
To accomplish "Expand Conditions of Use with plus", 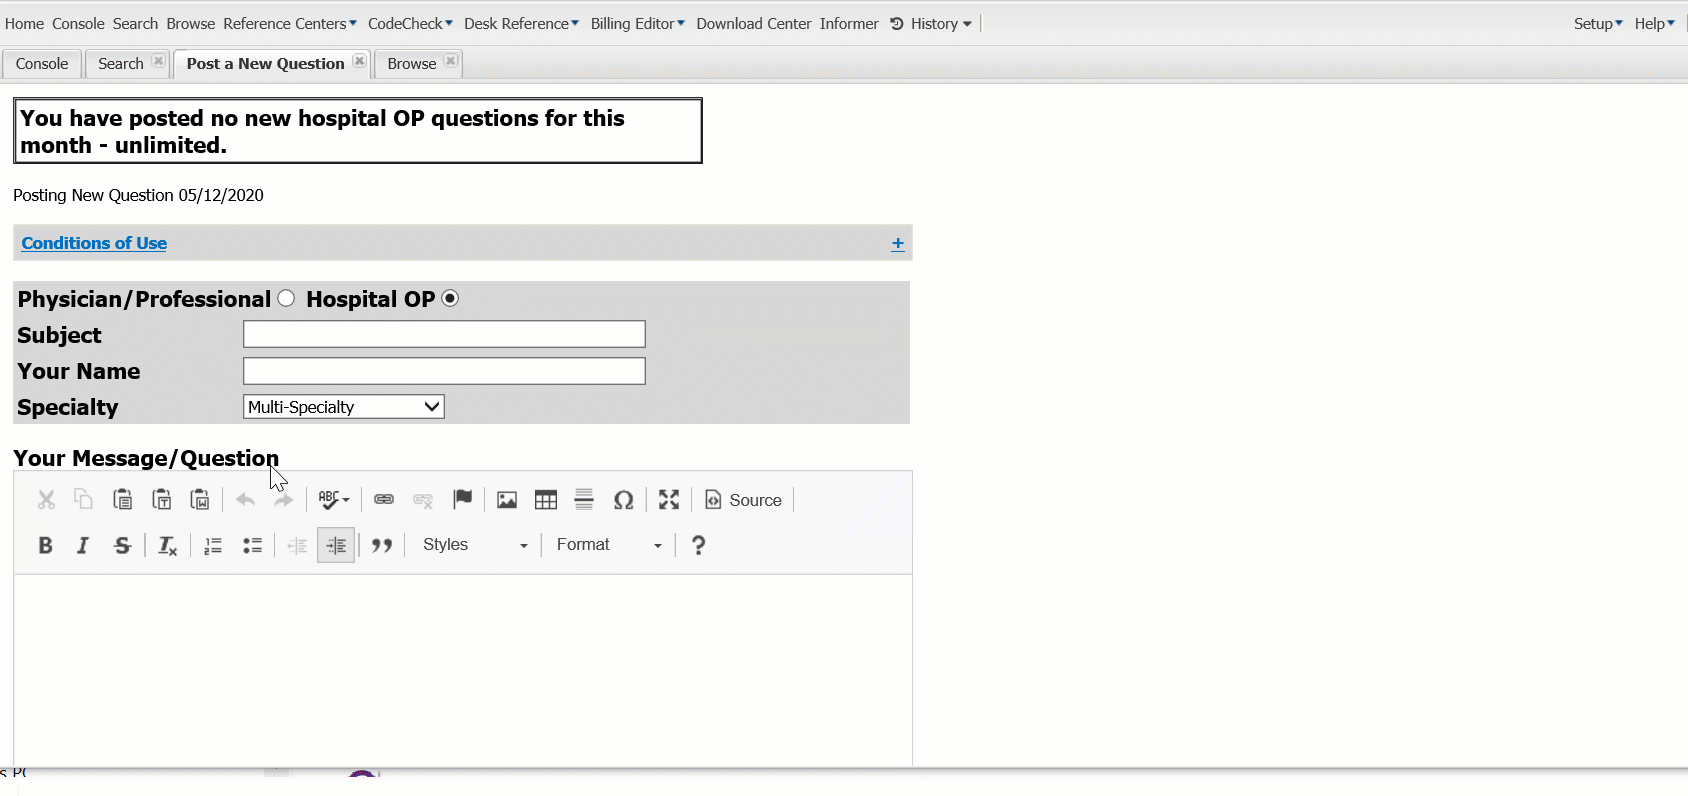I will [897, 243].
